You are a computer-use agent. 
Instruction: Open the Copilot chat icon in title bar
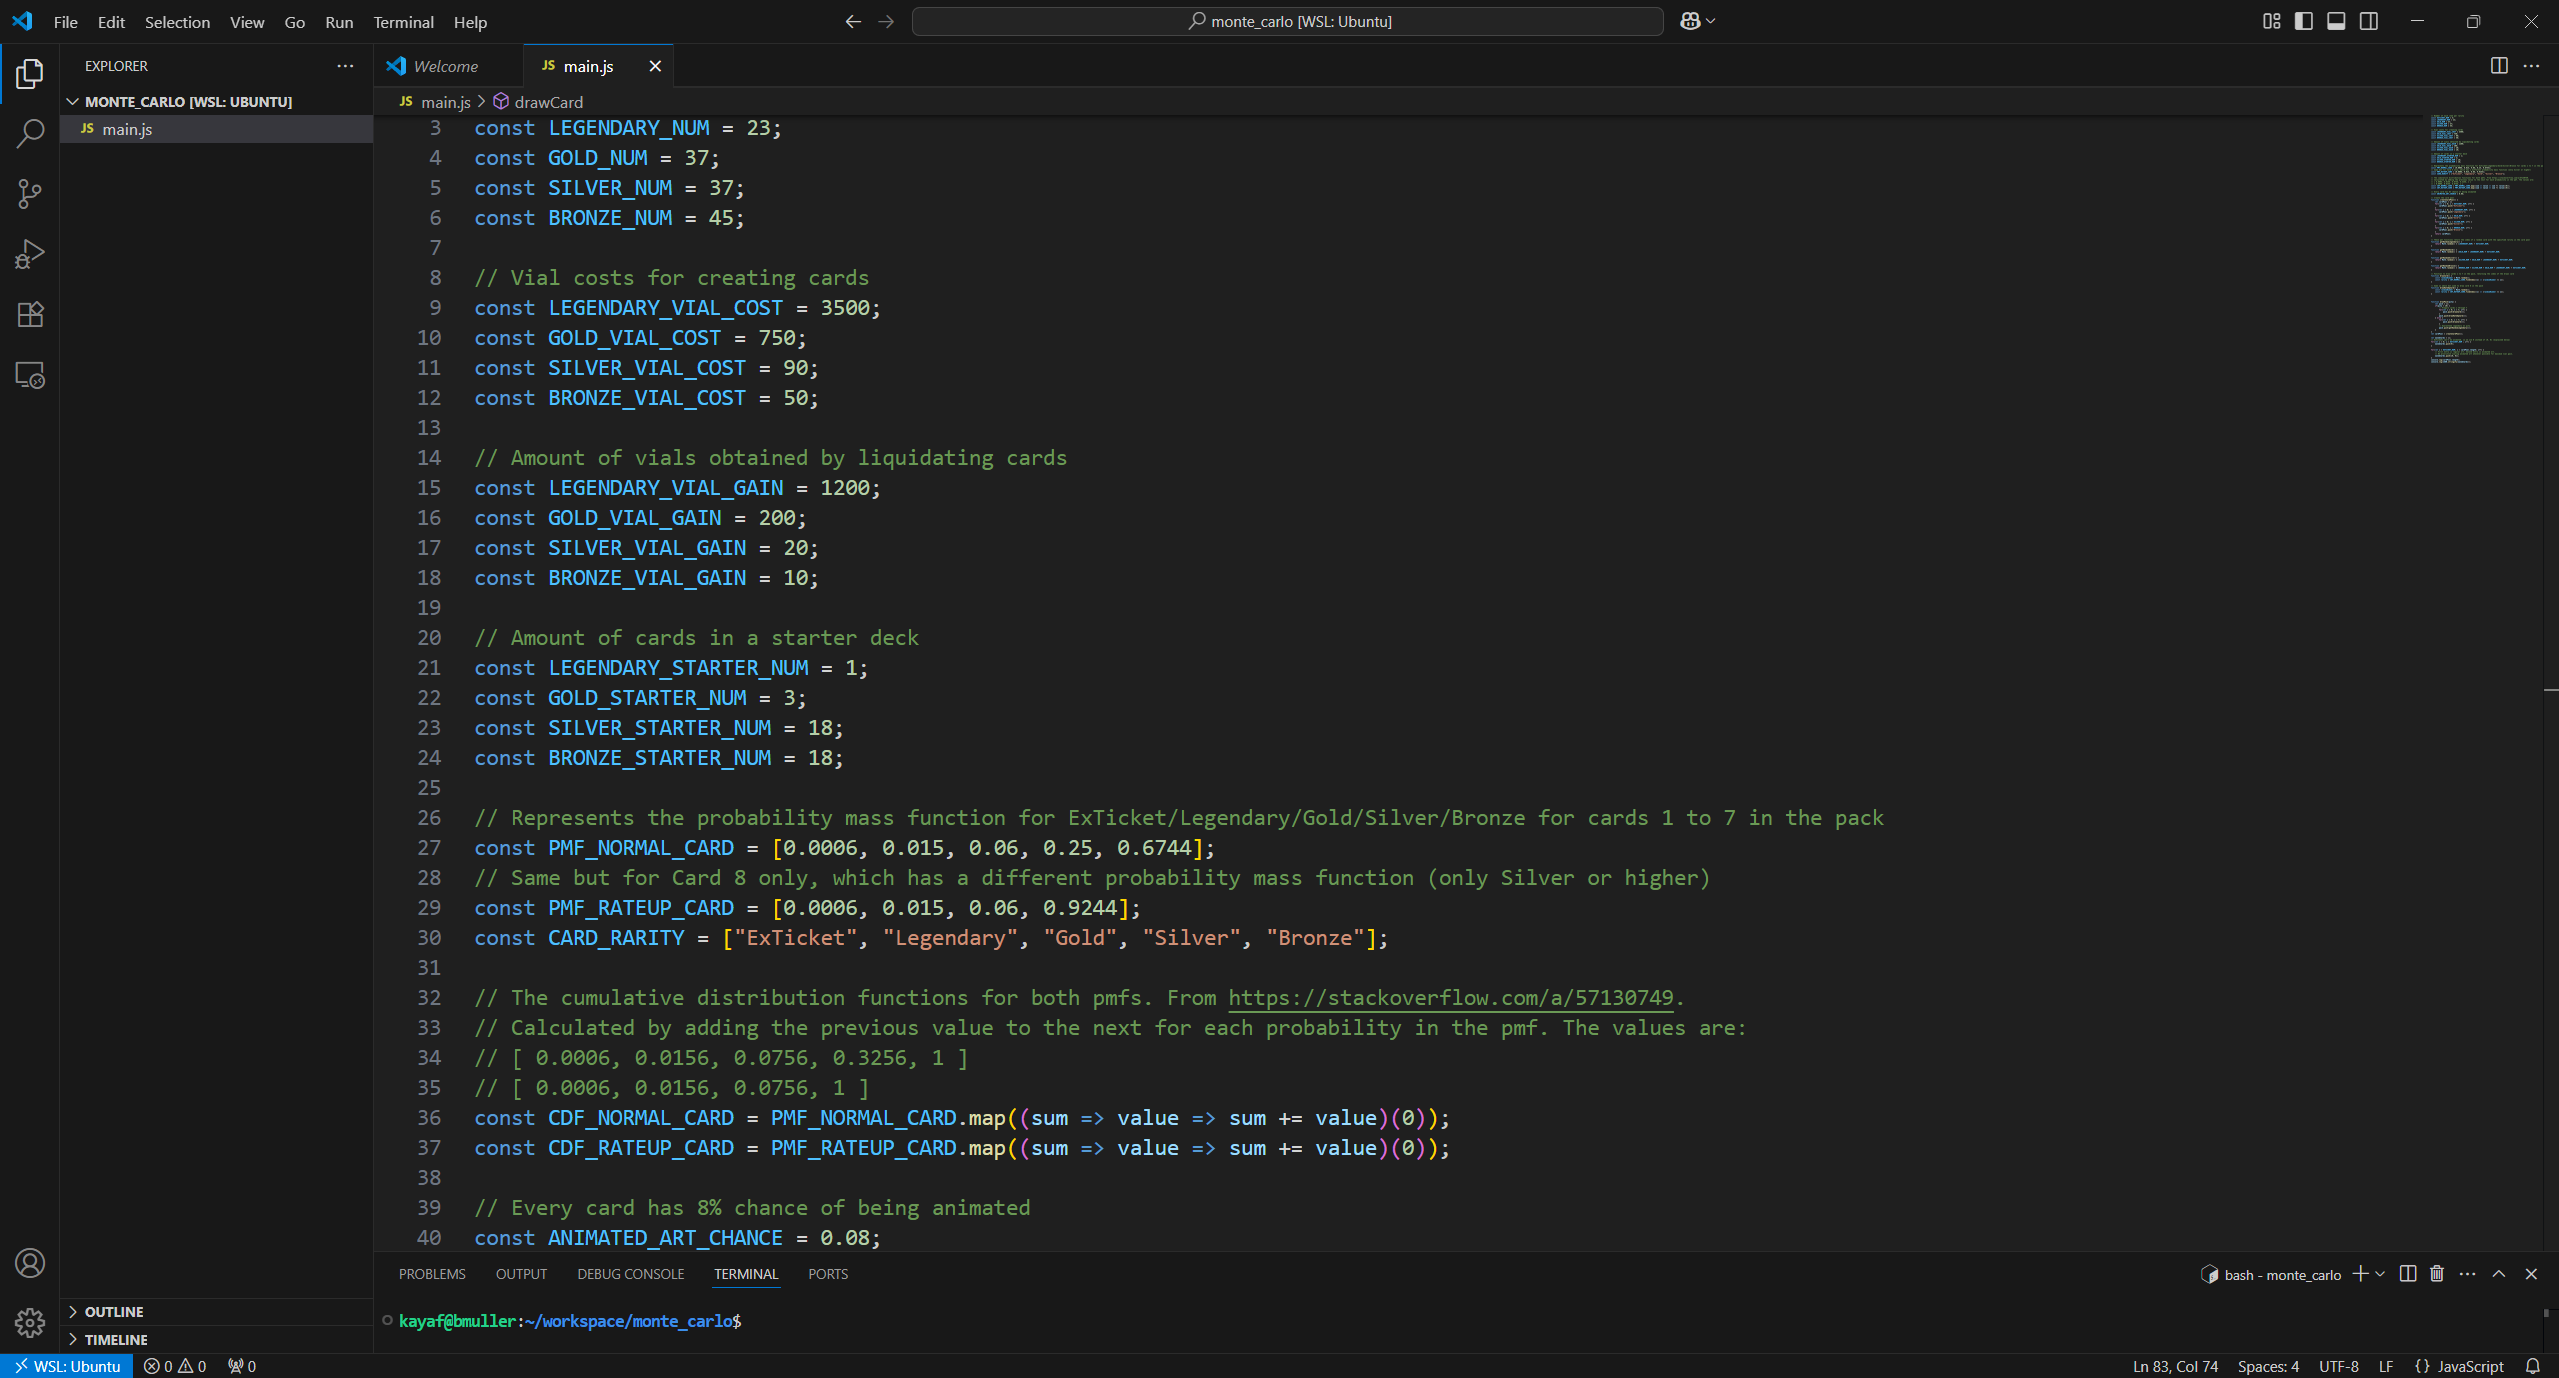pyautogui.click(x=1690, y=21)
